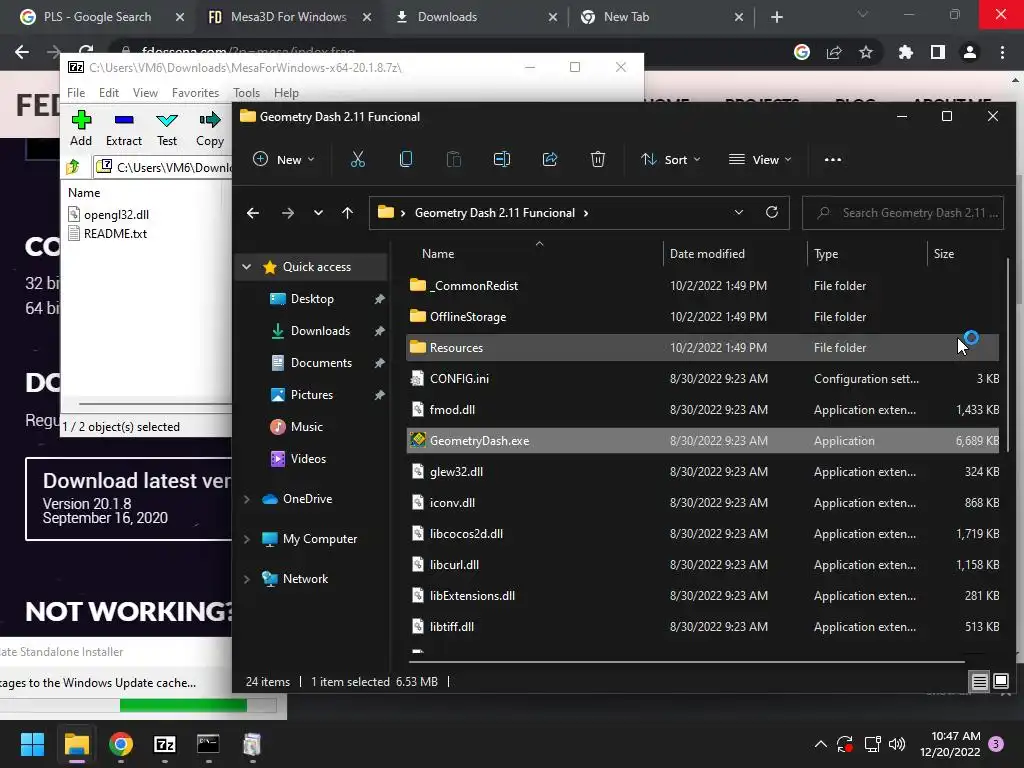This screenshot has height=768, width=1024.
Task: Open the New dropdown in Explorer
Action: click(284, 159)
